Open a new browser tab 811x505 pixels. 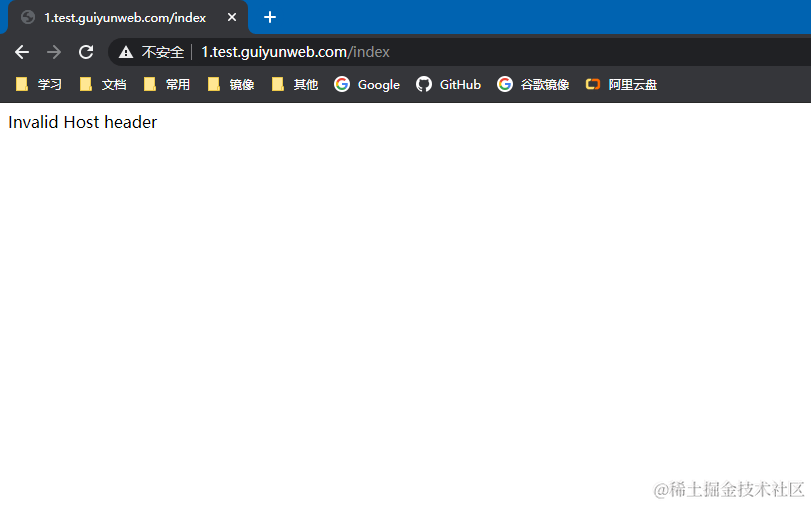pyautogui.click(x=269, y=18)
